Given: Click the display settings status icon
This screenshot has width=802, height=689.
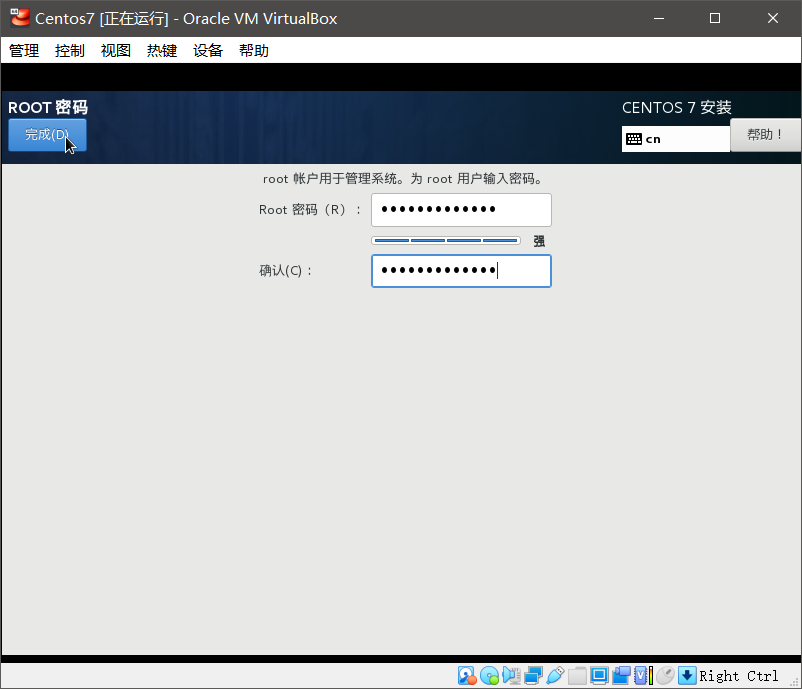Looking at the screenshot, I should click(x=599, y=676).
